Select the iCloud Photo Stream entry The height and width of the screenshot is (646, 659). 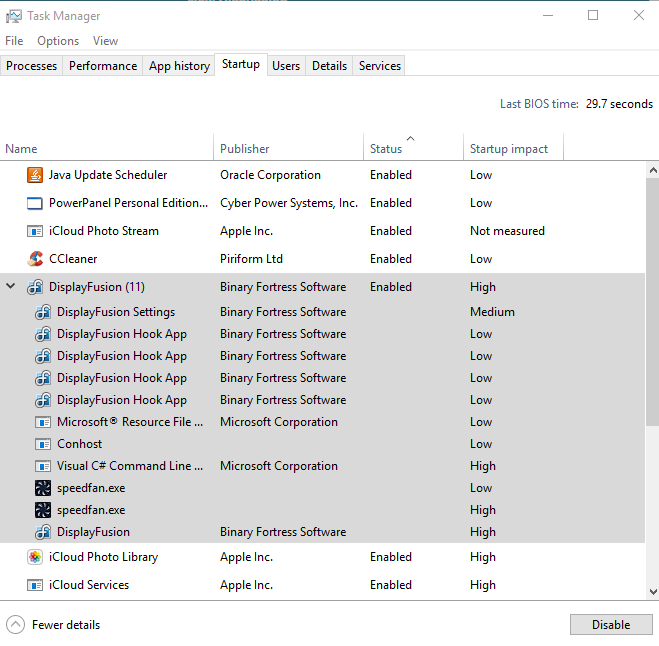(104, 231)
